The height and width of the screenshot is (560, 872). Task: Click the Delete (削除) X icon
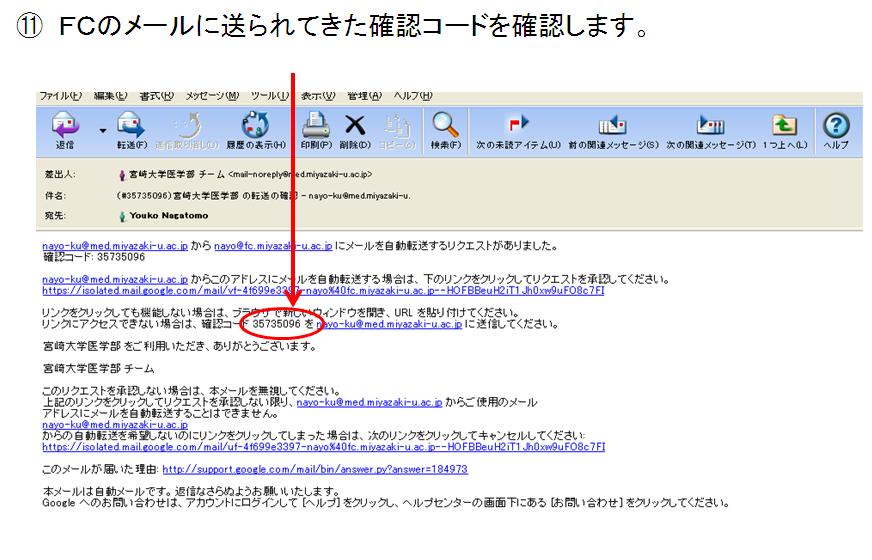355,126
